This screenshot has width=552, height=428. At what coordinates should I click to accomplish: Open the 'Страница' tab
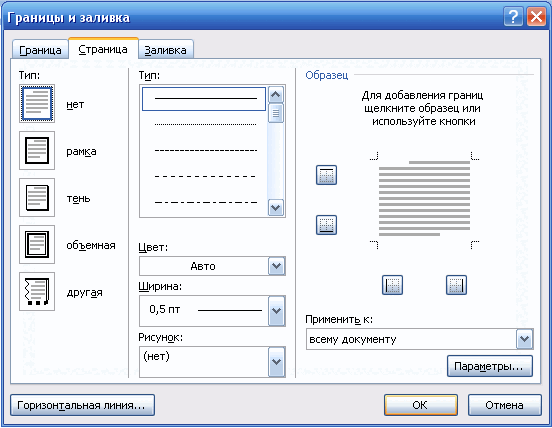point(103,49)
